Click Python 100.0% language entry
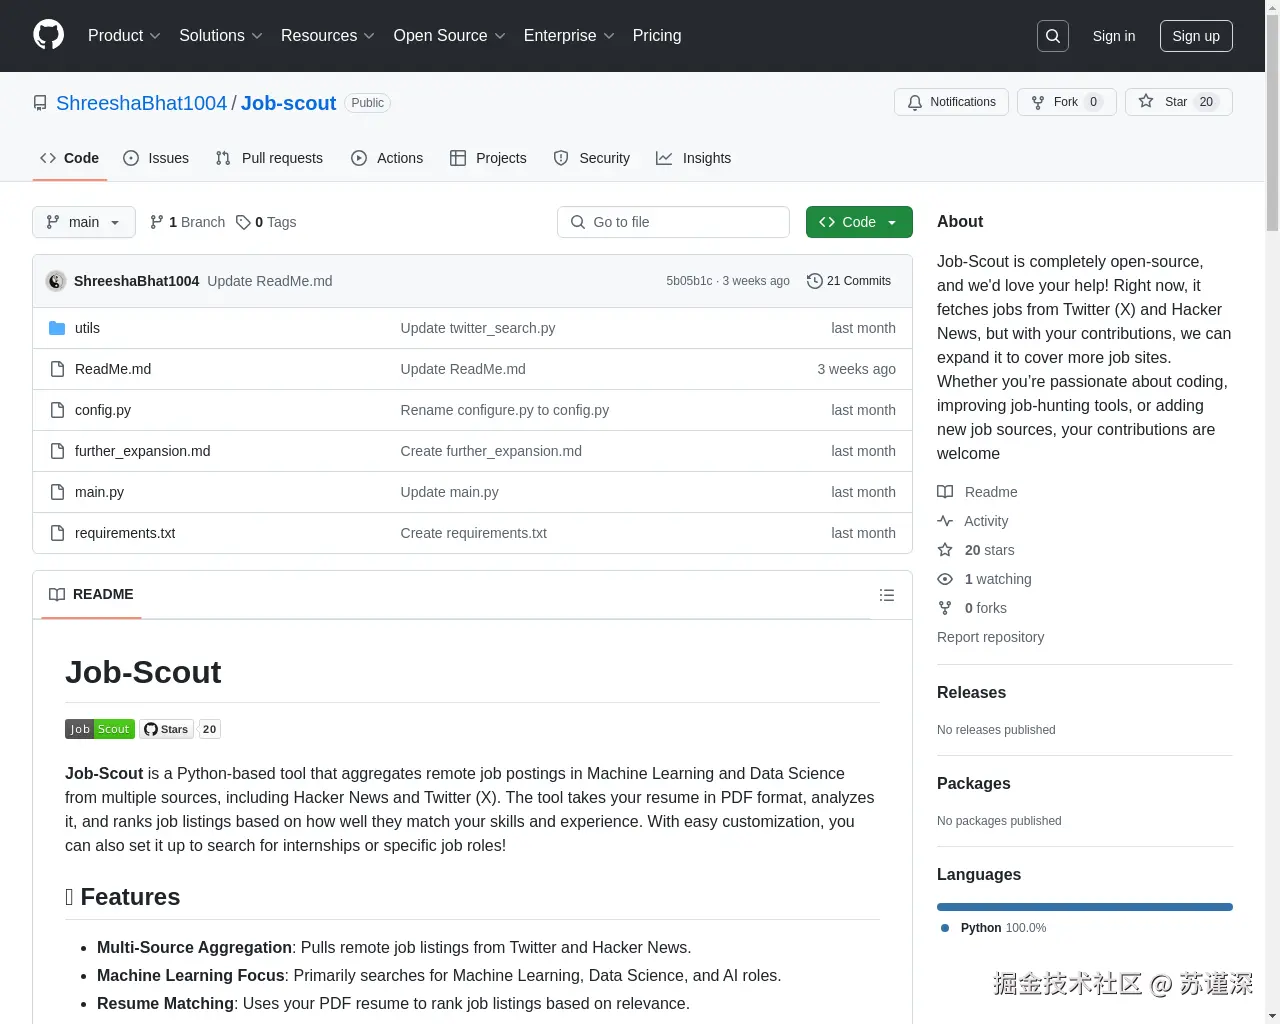Image resolution: width=1280 pixels, height=1024 pixels. click(x=994, y=928)
